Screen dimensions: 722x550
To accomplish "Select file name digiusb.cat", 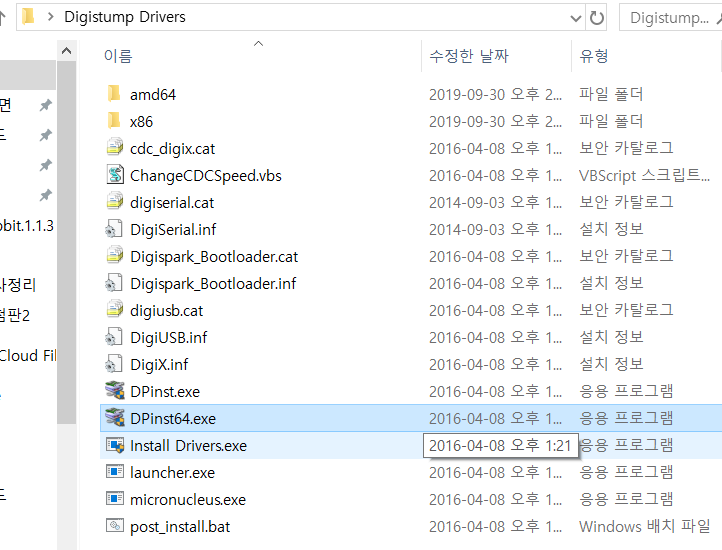I will pyautogui.click(x=166, y=311).
